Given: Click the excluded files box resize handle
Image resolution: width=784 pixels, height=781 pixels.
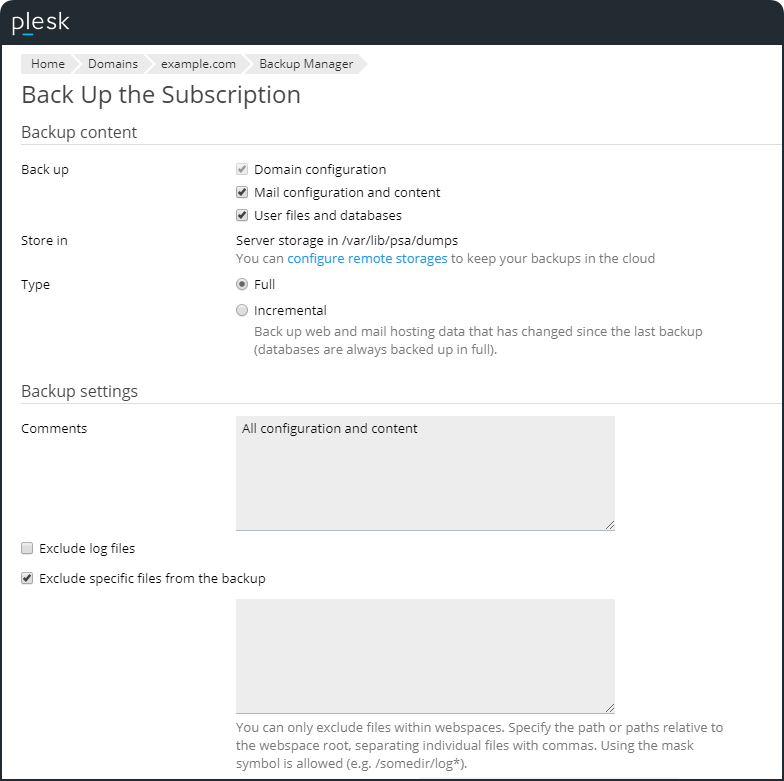Looking at the screenshot, I should coord(609,708).
